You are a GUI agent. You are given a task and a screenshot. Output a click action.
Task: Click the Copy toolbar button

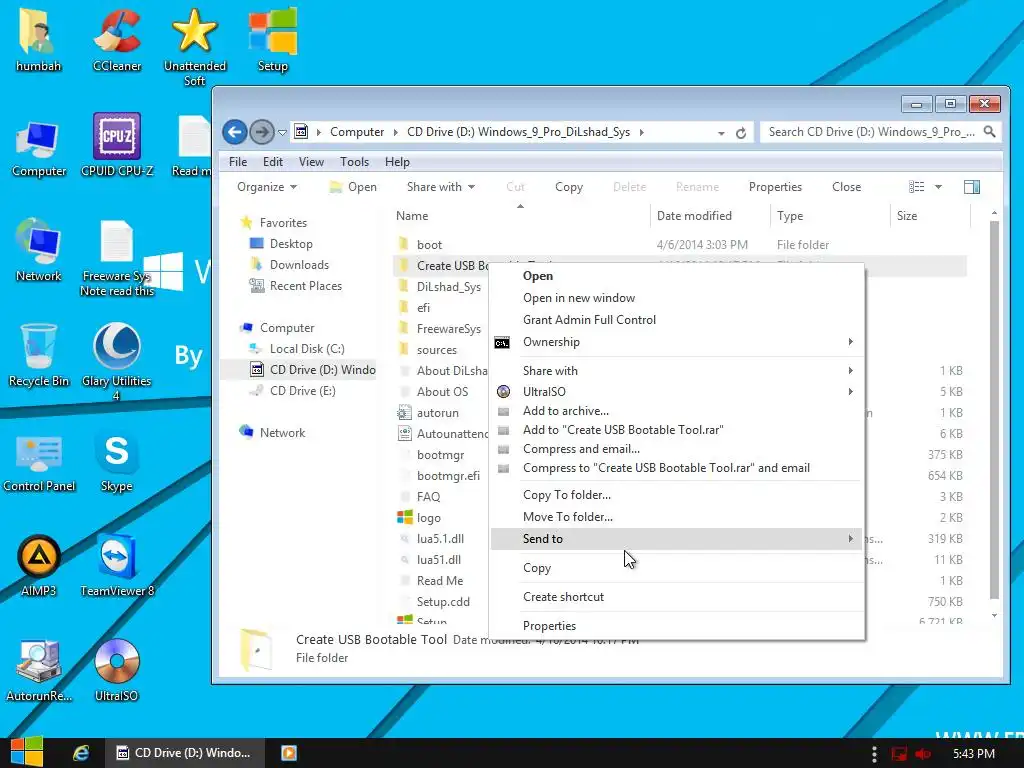569,187
